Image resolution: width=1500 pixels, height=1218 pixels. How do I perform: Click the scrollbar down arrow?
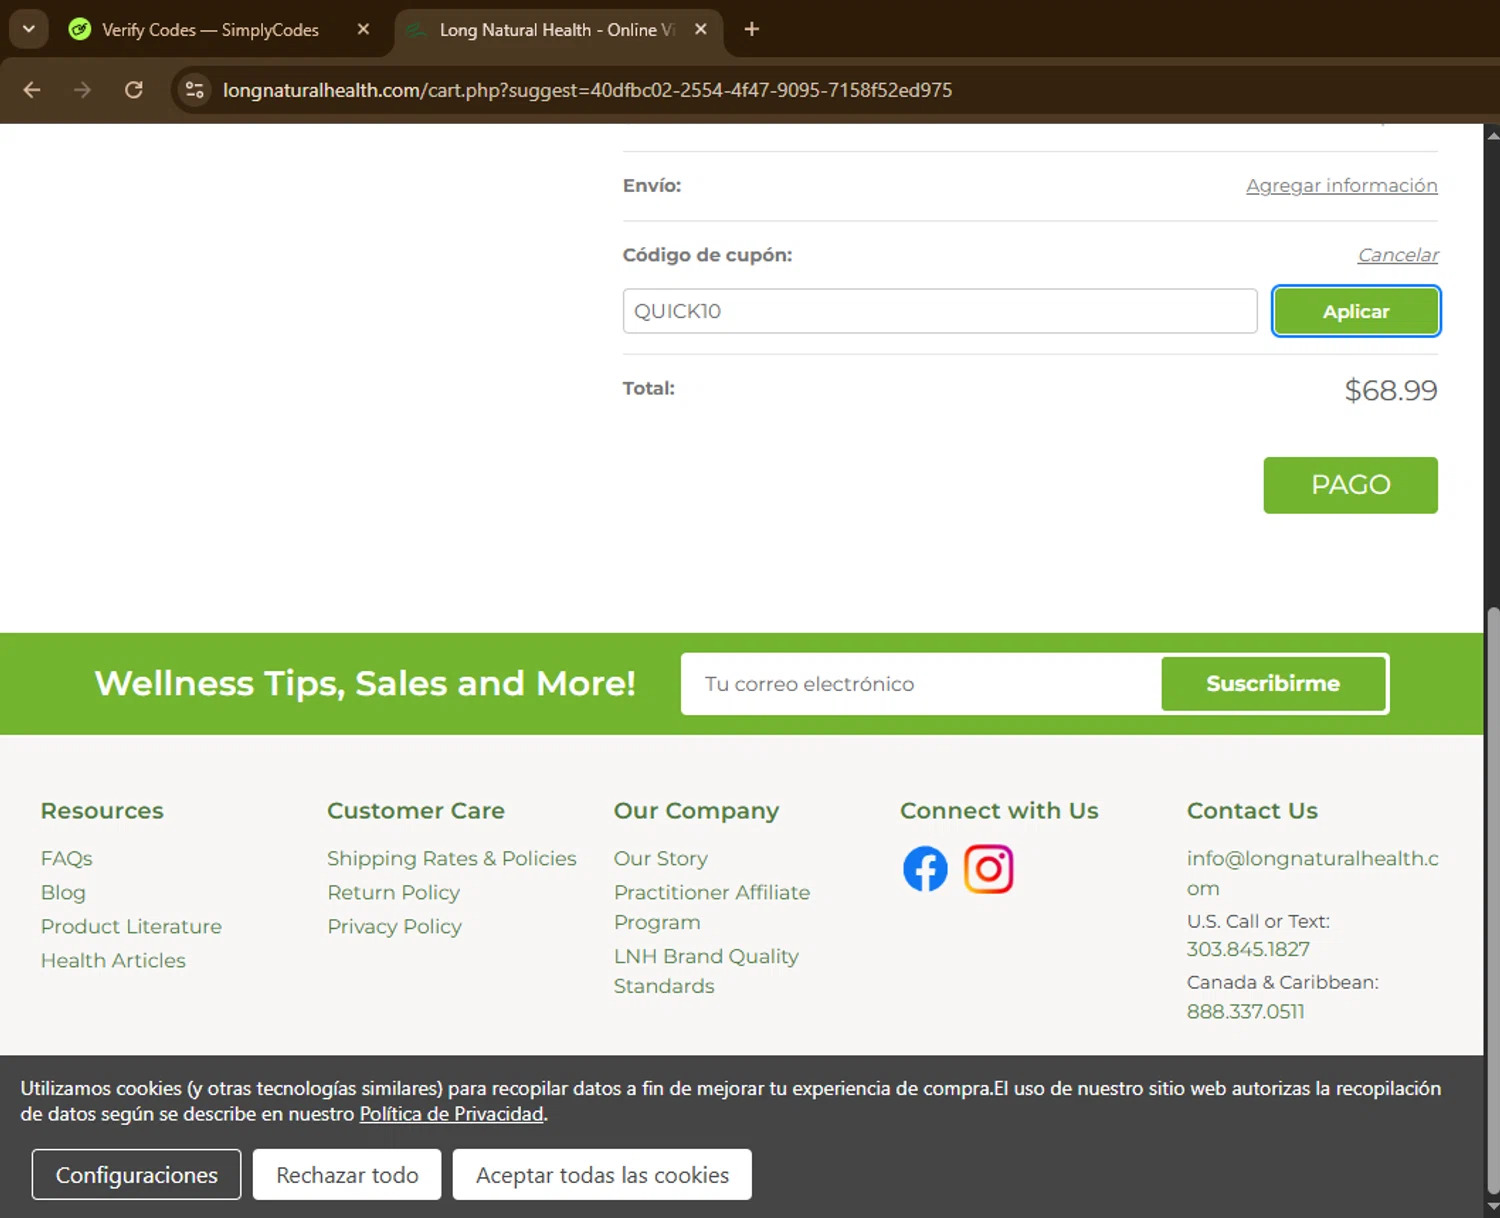[1492, 1208]
